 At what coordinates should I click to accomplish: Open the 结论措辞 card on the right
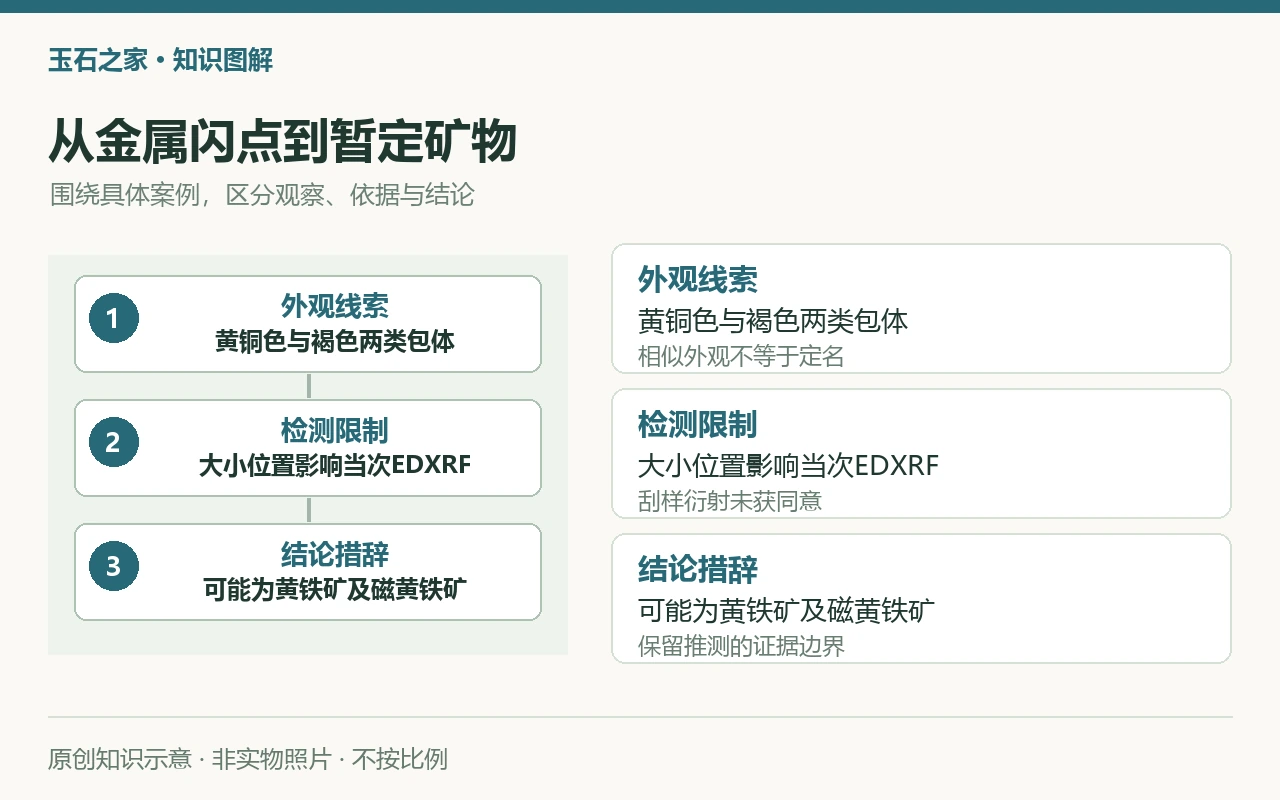tap(921, 598)
